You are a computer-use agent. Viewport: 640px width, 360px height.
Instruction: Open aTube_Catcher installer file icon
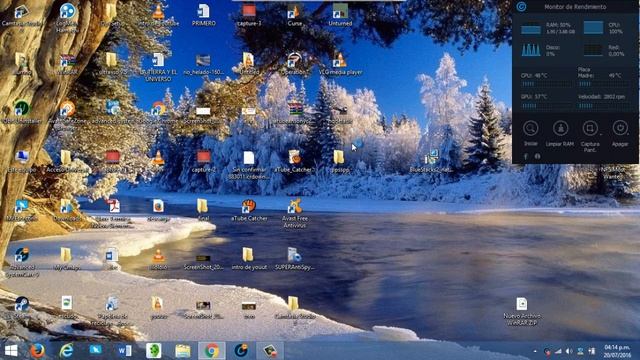click(294, 160)
